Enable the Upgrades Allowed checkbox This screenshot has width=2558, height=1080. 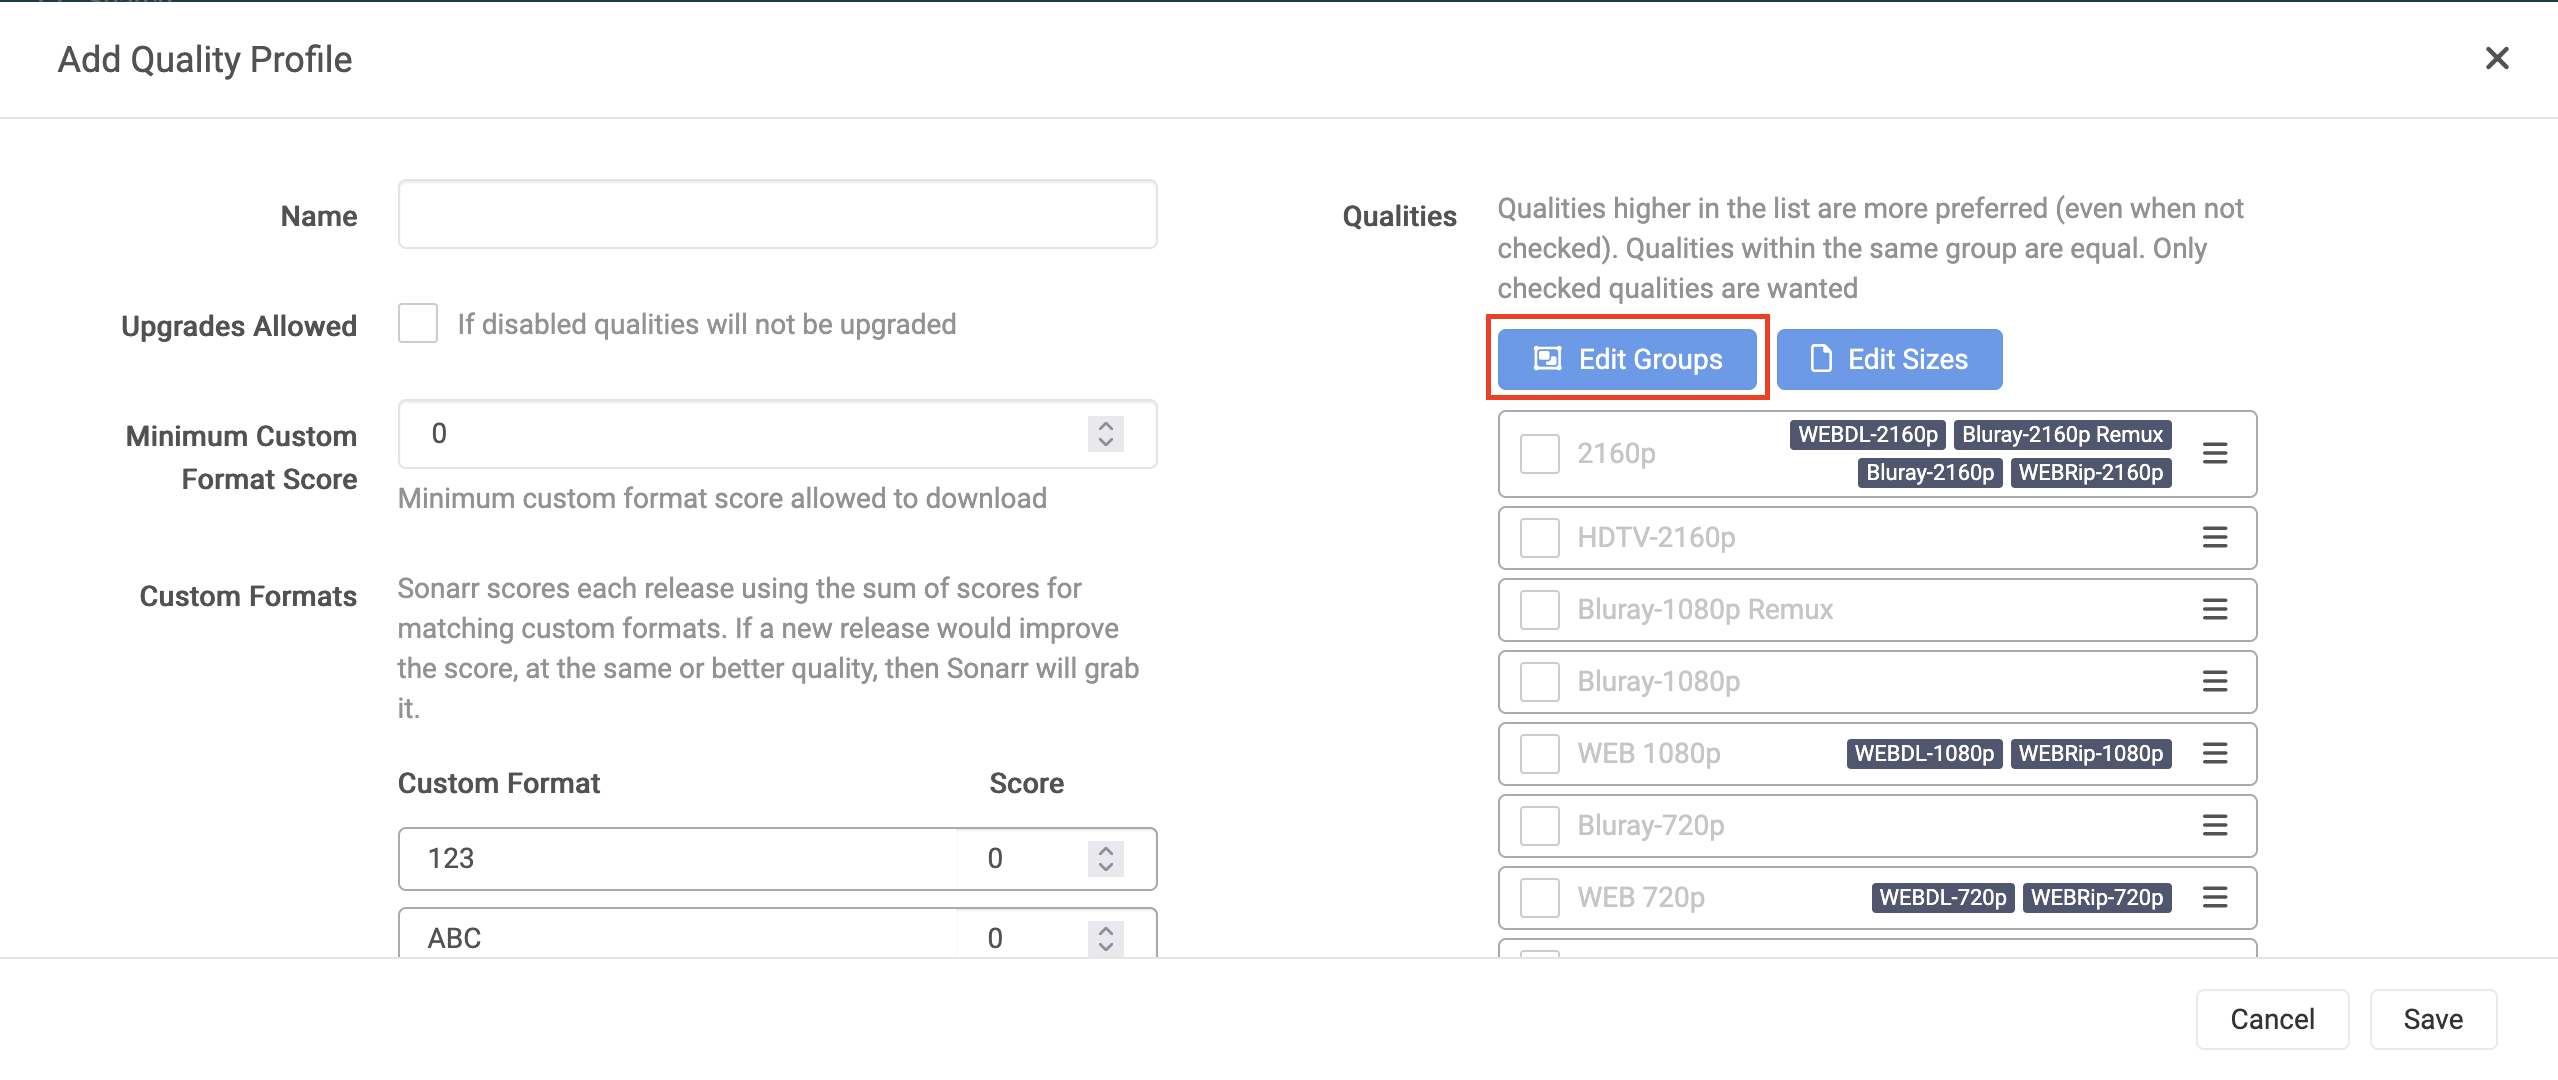pos(418,324)
